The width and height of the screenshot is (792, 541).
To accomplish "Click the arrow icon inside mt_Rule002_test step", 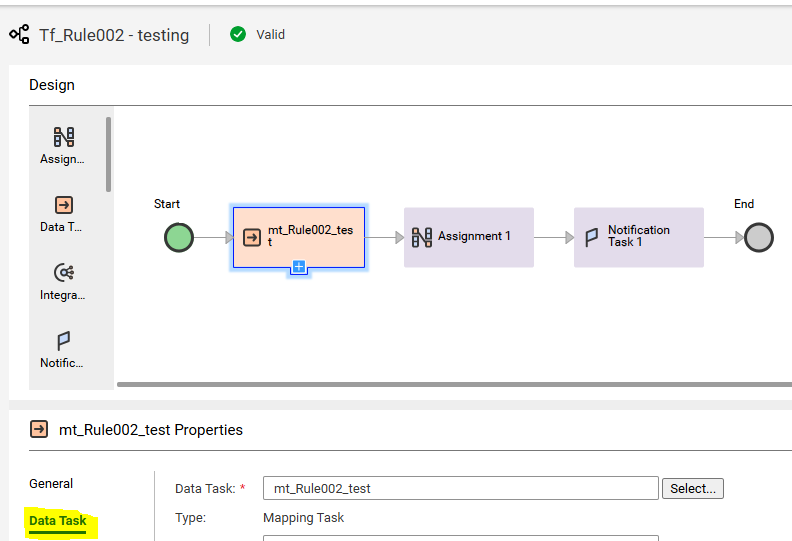I will 252,237.
